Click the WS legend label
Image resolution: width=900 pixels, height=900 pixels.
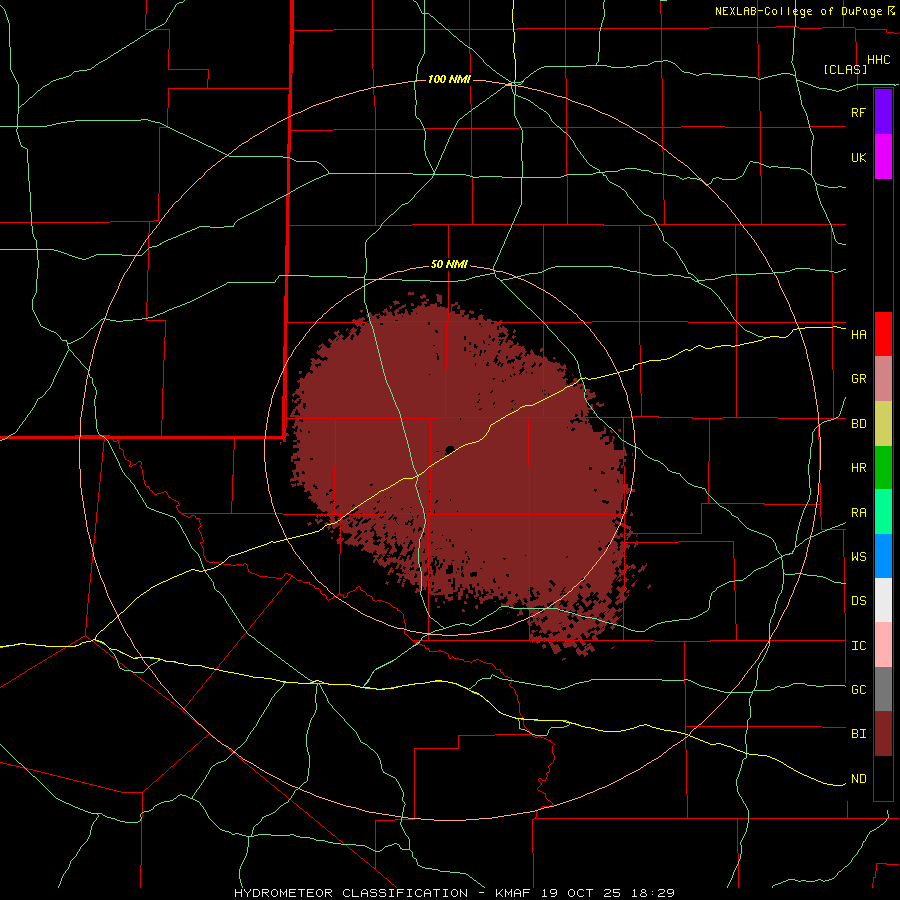click(x=858, y=557)
